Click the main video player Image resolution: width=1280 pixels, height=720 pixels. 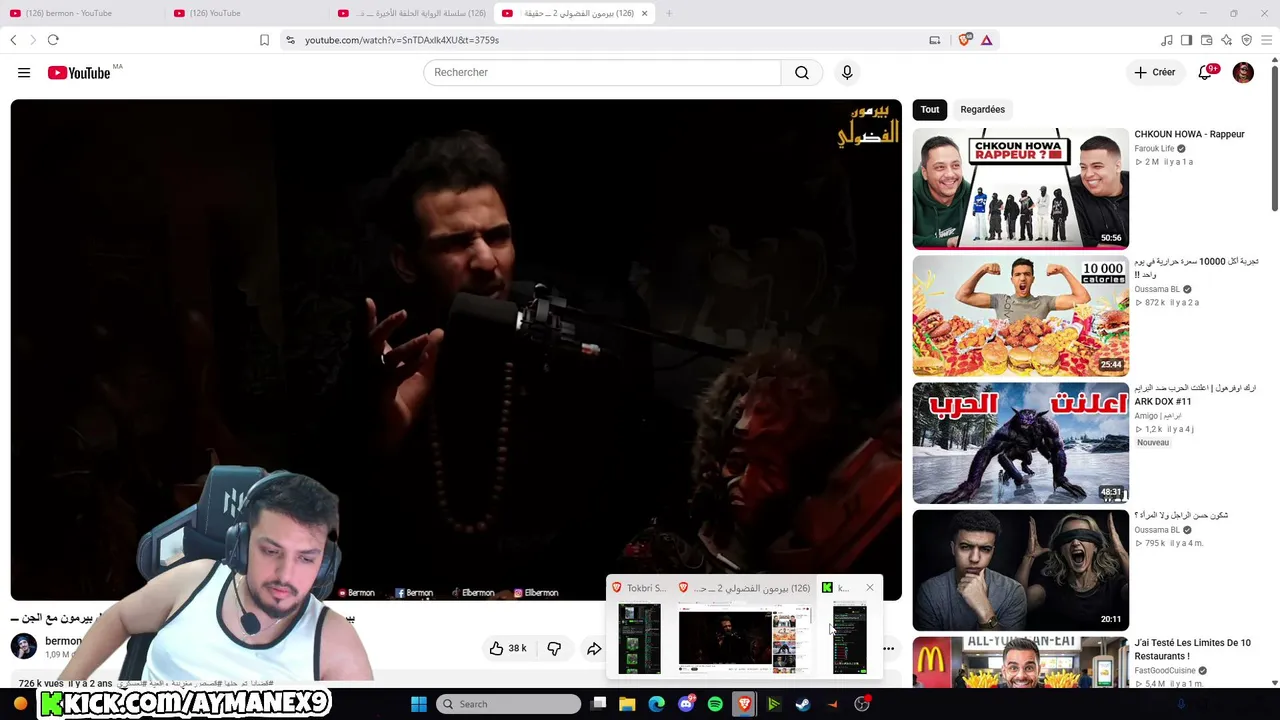[x=456, y=349]
